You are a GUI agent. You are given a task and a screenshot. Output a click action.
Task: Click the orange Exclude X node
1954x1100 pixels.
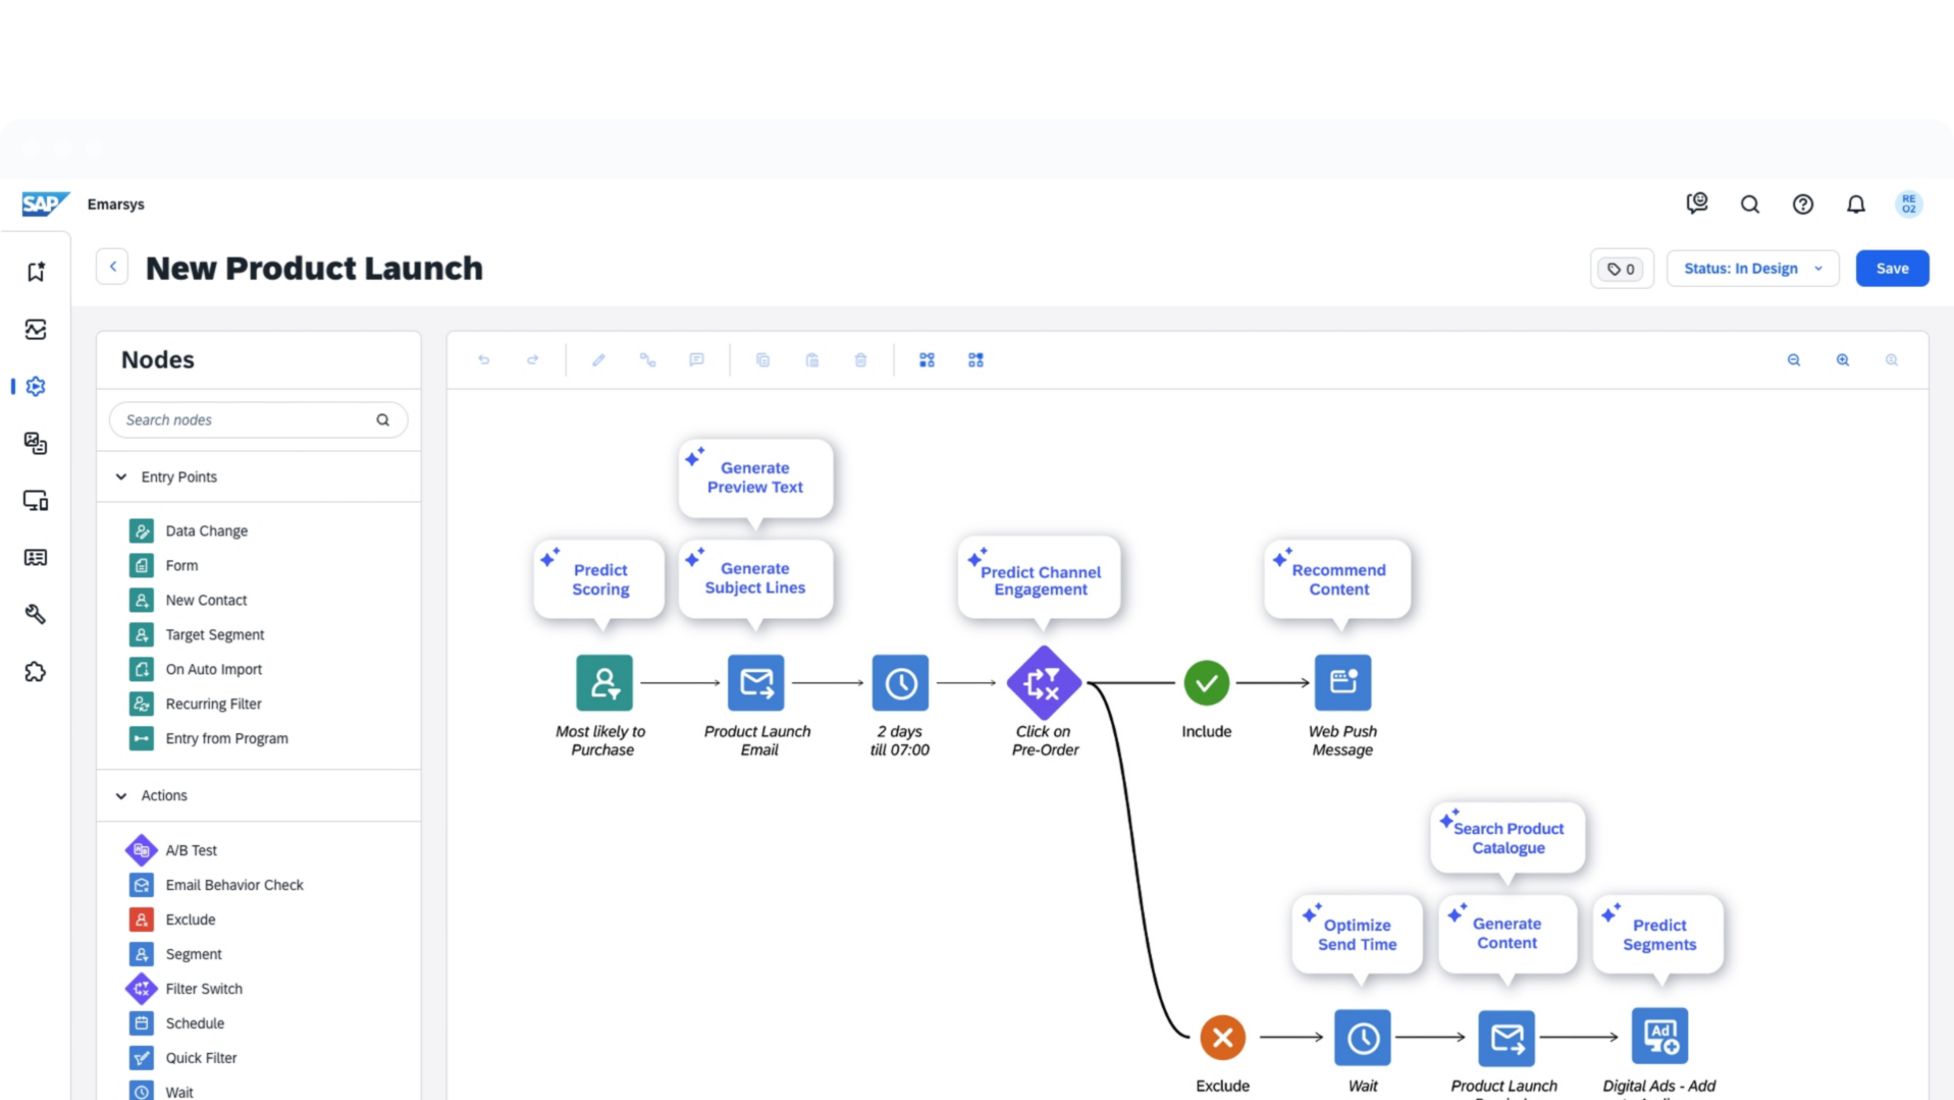coord(1222,1037)
